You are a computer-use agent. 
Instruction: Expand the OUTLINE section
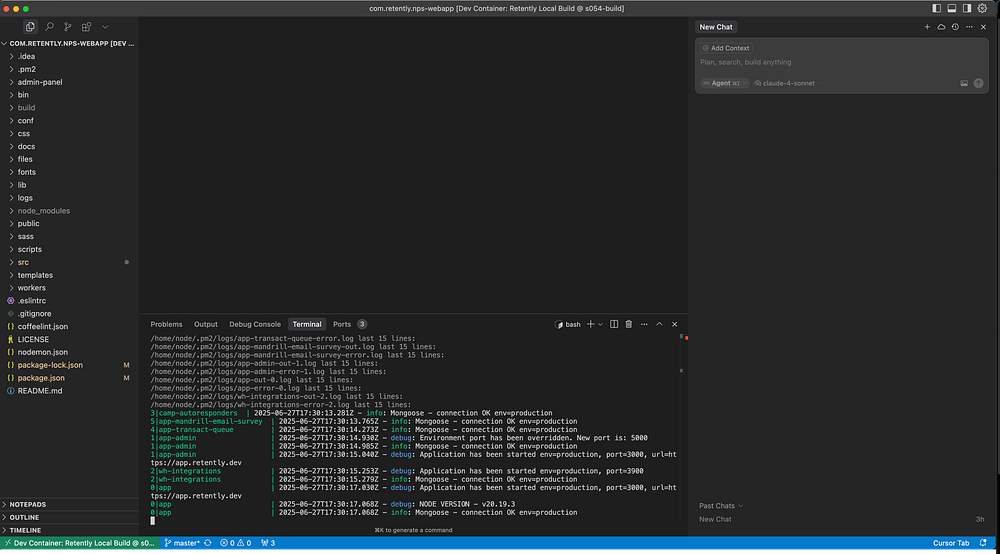point(25,517)
